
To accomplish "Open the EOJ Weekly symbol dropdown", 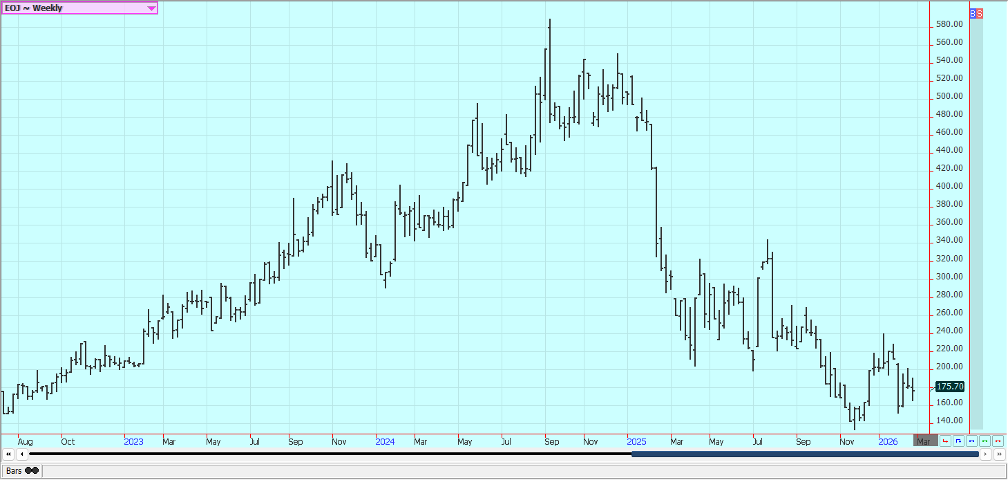I will [151, 8].
